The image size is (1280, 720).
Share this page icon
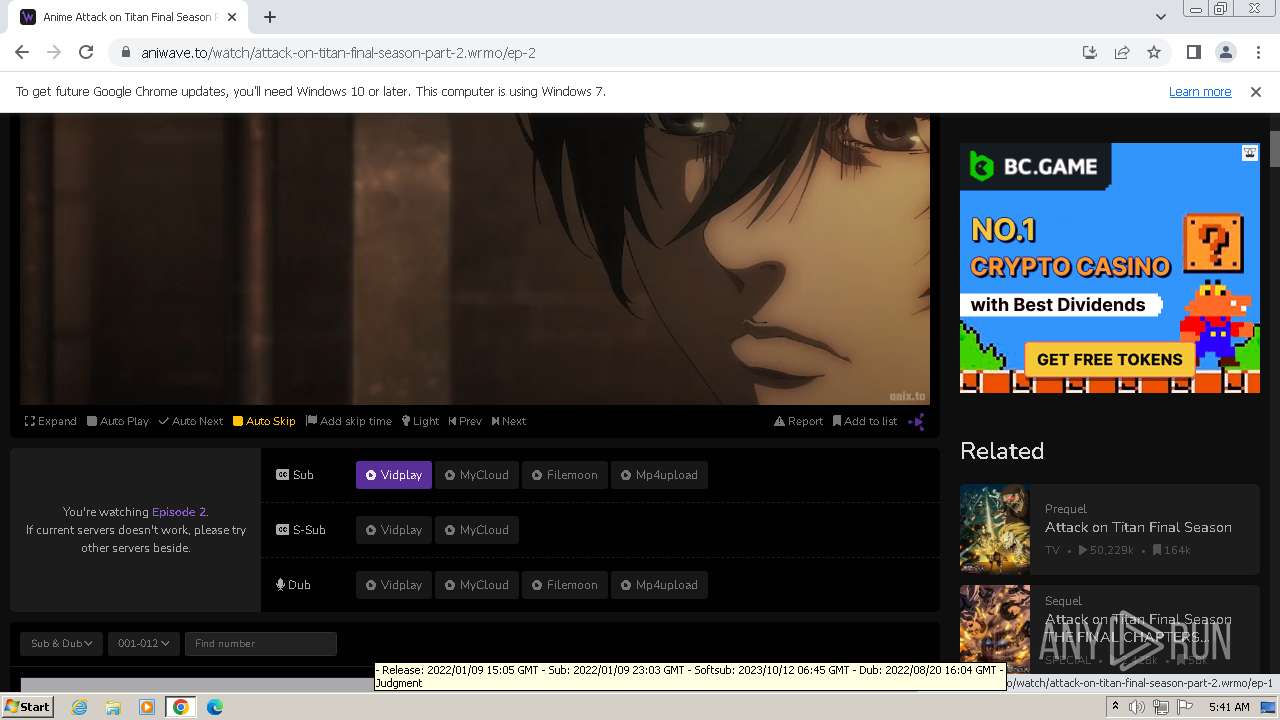point(1122,52)
